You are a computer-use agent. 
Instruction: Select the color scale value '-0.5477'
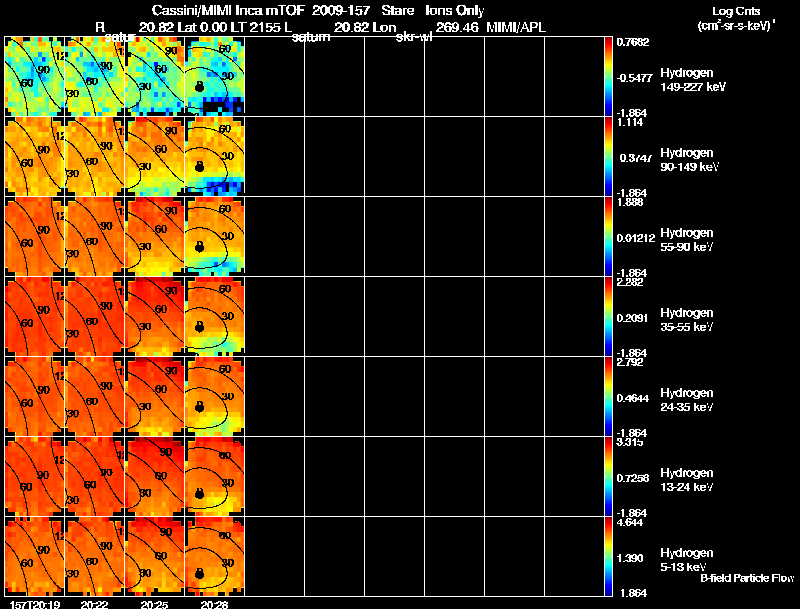634,78
